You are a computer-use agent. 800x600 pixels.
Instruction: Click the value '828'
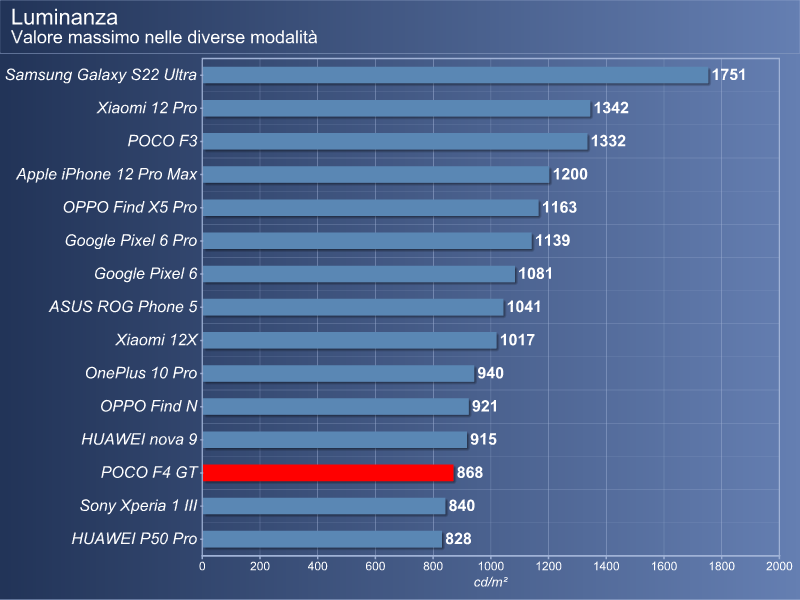click(458, 539)
